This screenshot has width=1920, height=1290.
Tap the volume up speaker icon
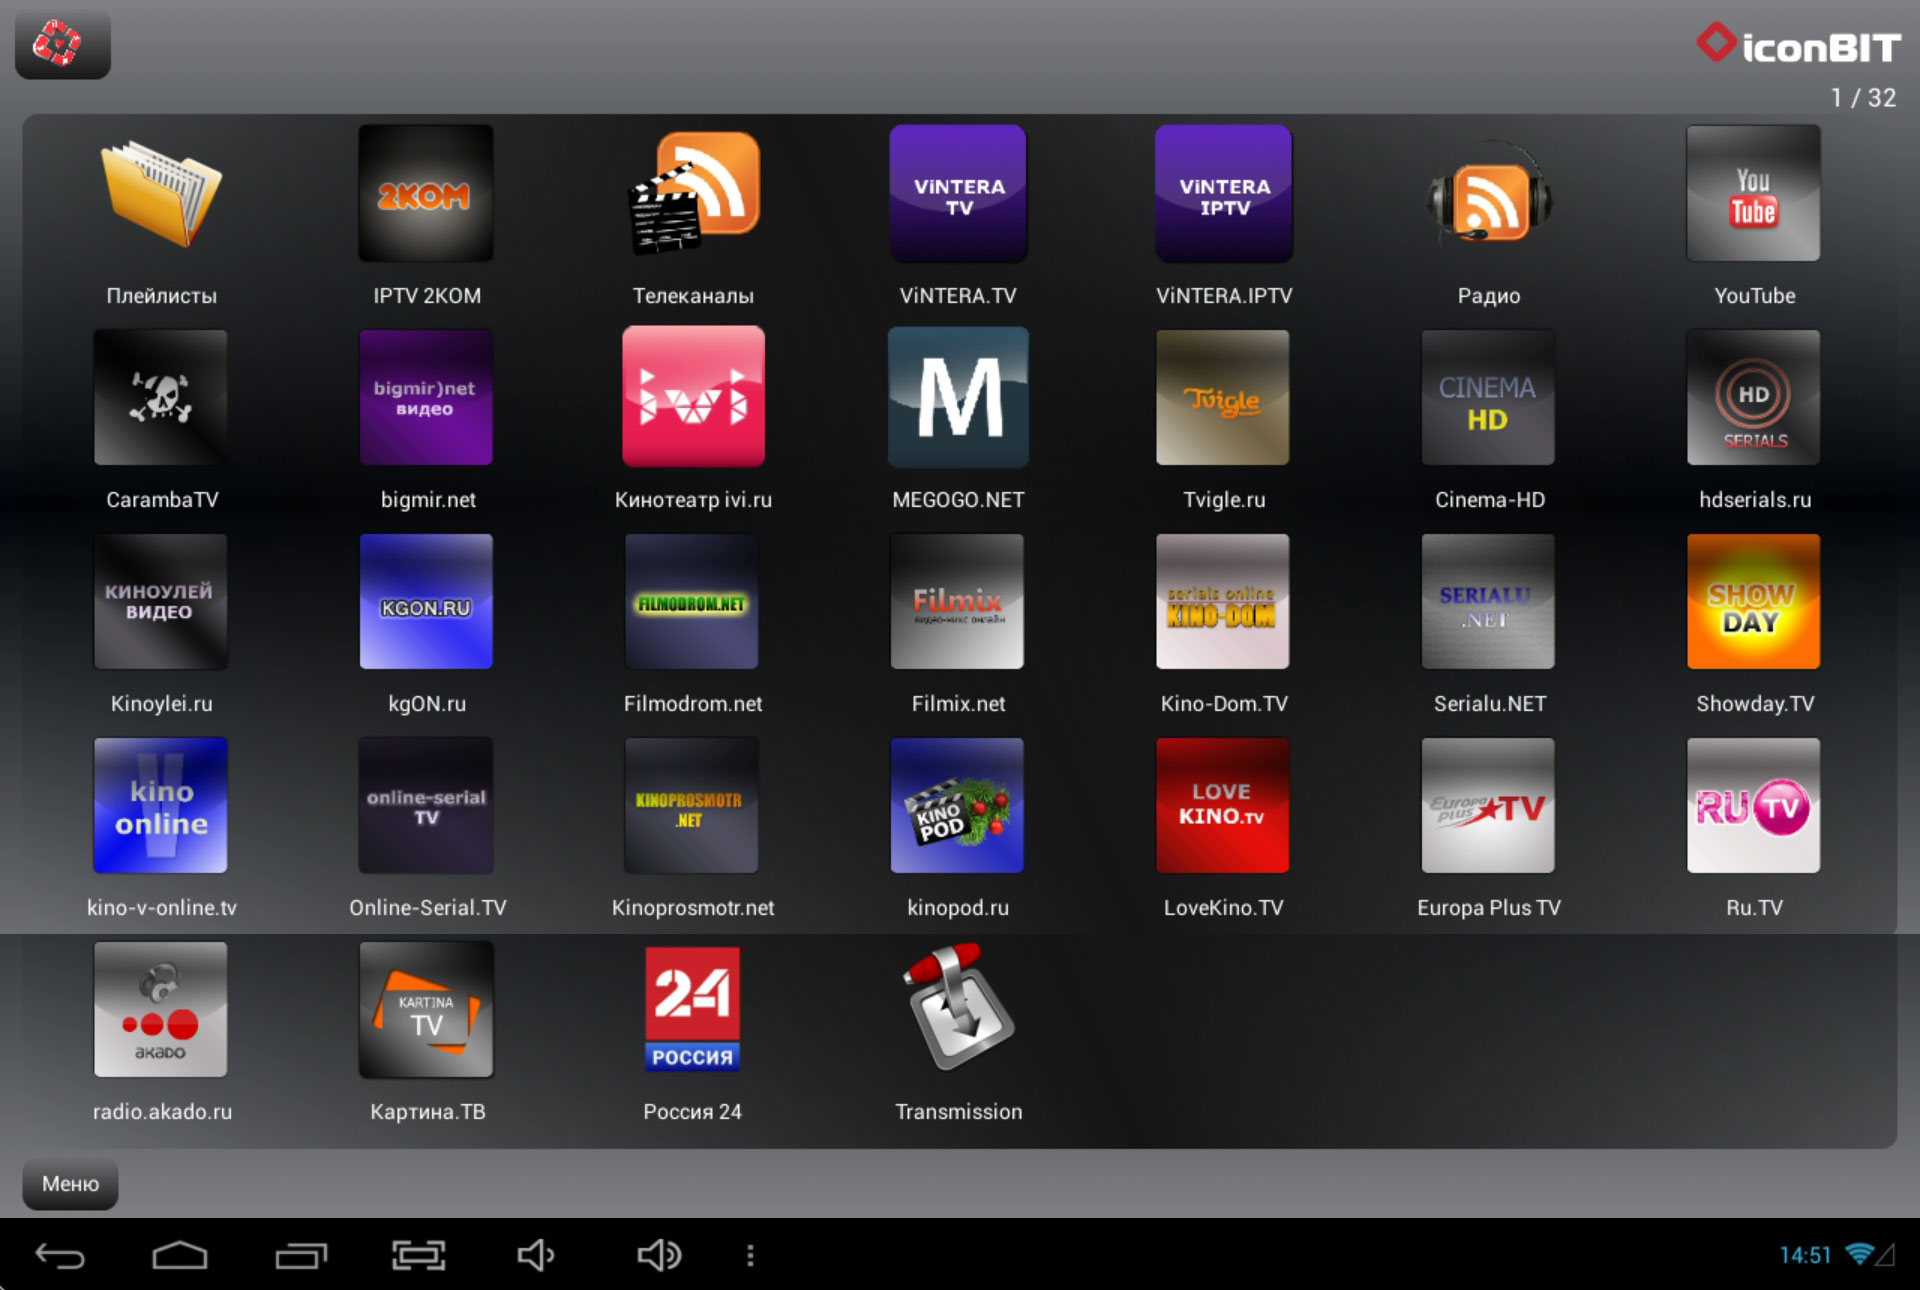click(x=659, y=1255)
